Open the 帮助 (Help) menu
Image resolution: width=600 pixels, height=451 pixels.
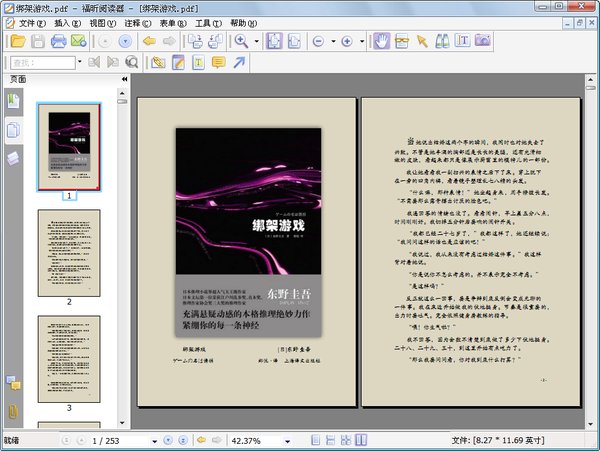[x=241, y=22]
